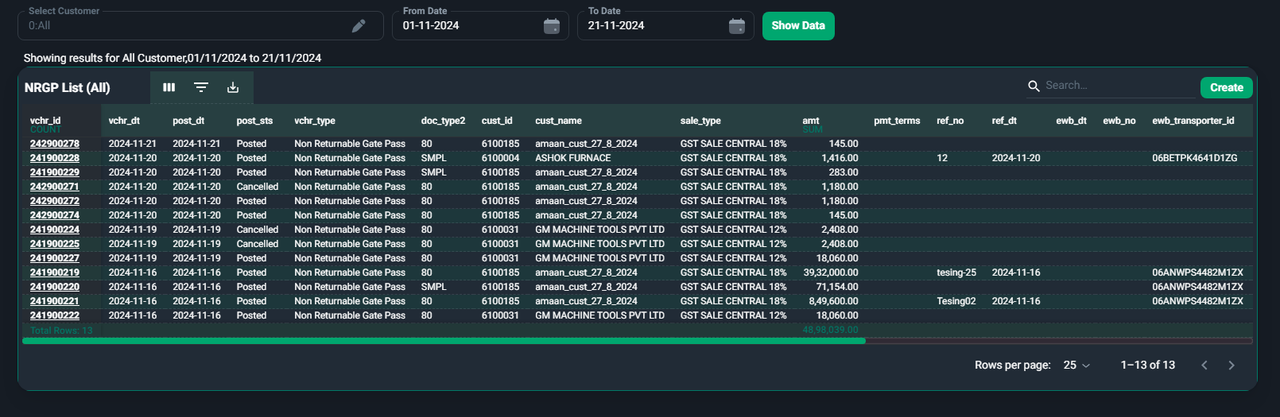Sort by ref_dt column header
This screenshot has height=417, width=1280.
pyautogui.click(x=1005, y=121)
